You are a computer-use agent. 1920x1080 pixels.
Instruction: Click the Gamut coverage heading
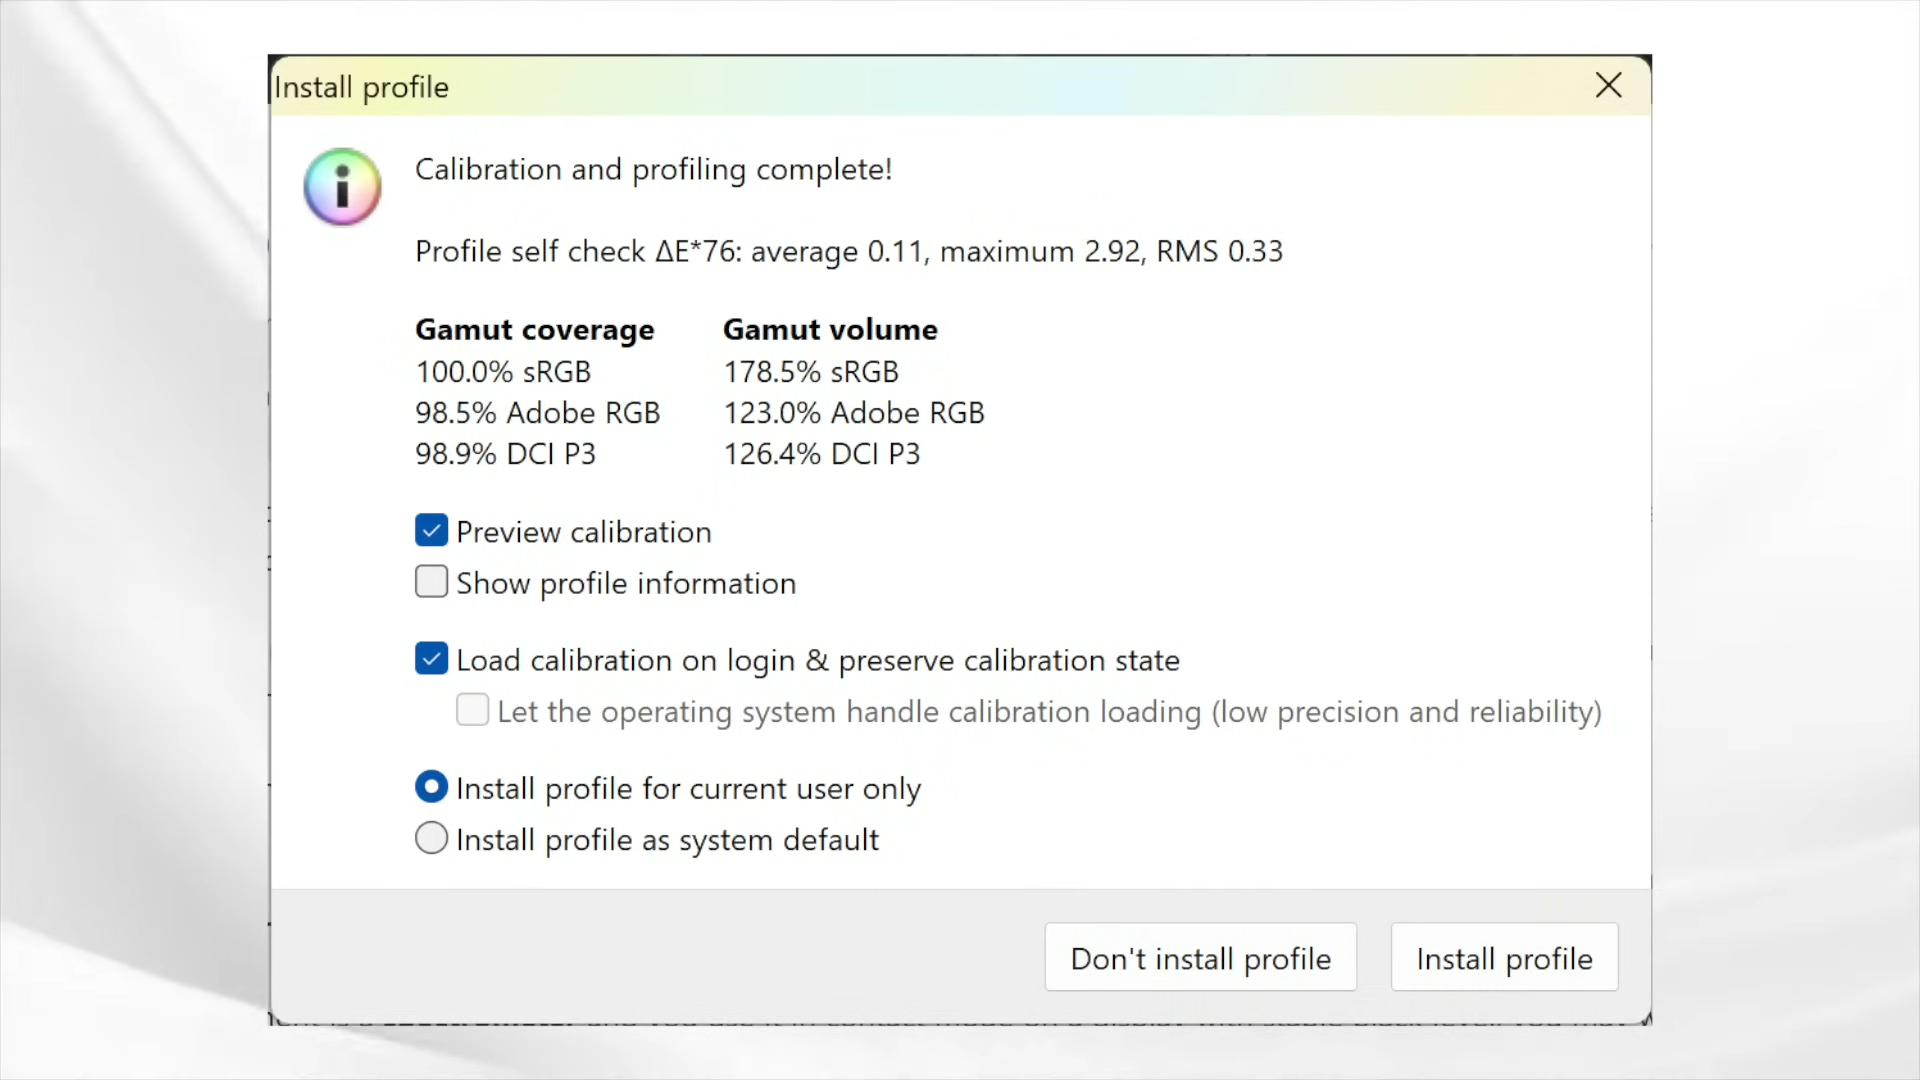tap(534, 330)
